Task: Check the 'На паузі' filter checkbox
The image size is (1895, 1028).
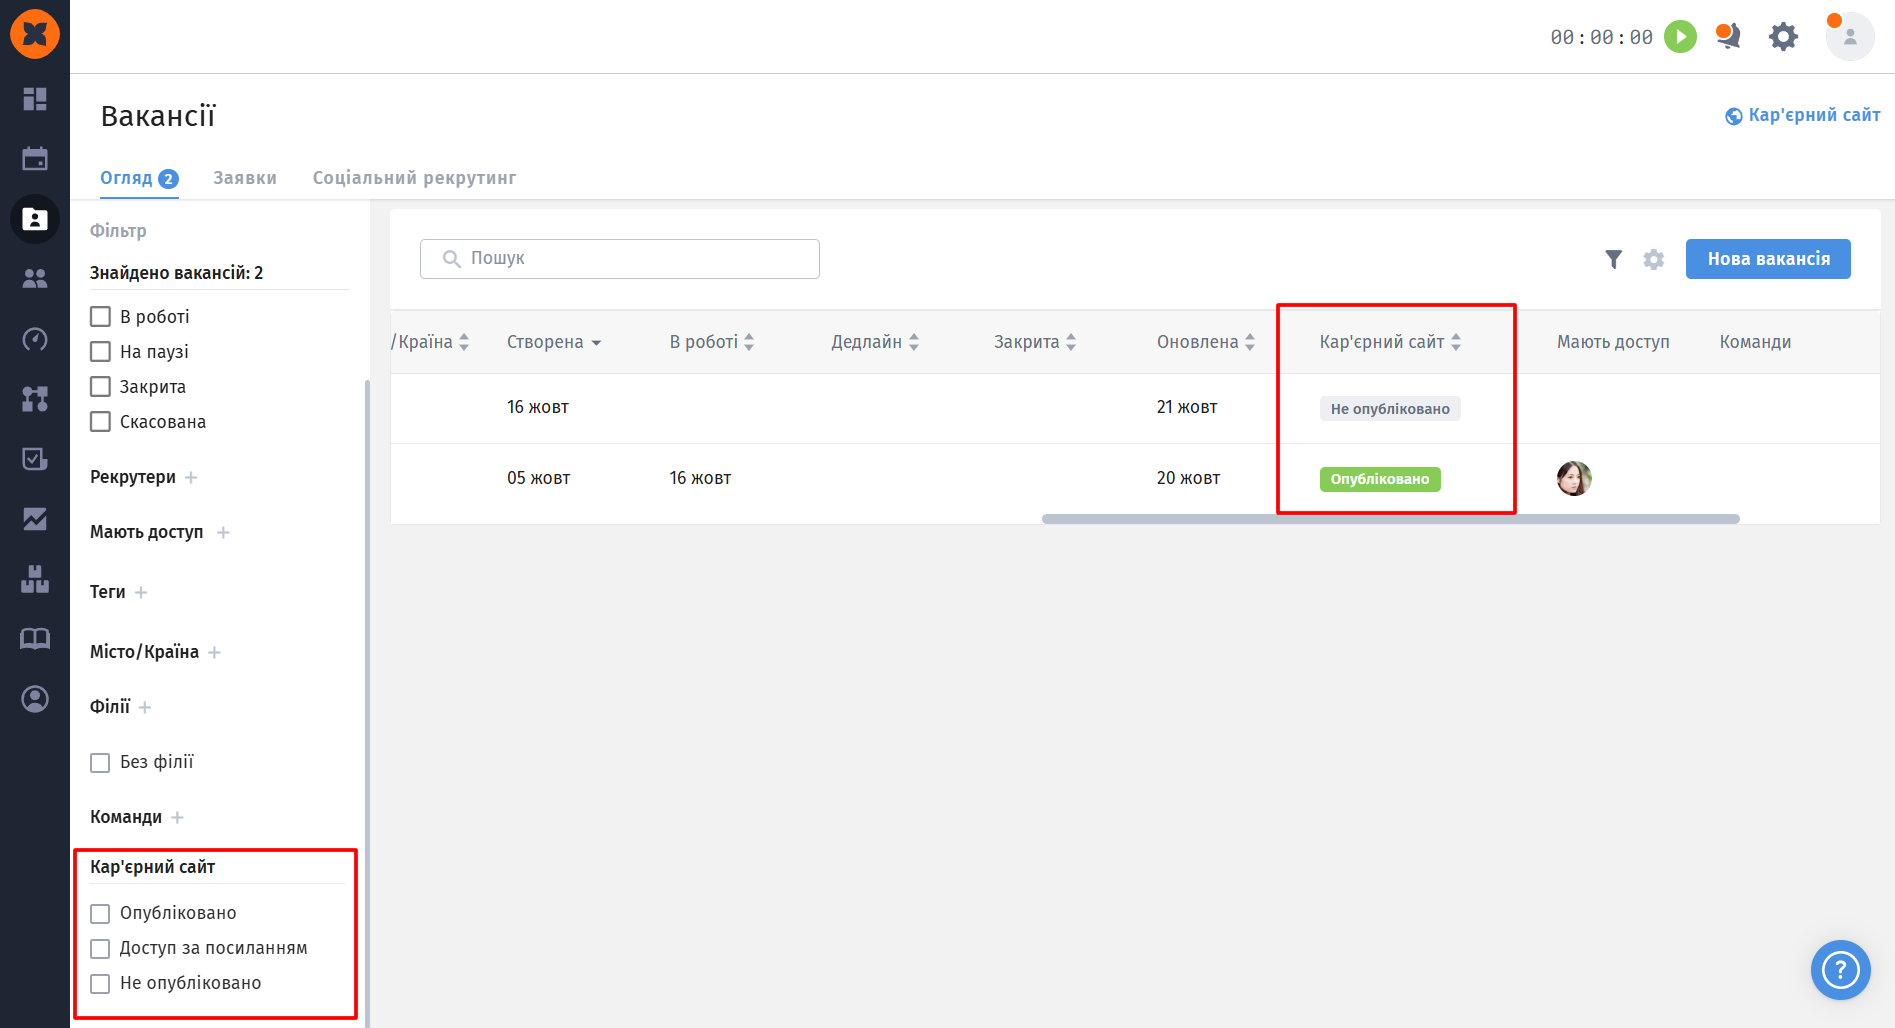Action: coord(100,352)
